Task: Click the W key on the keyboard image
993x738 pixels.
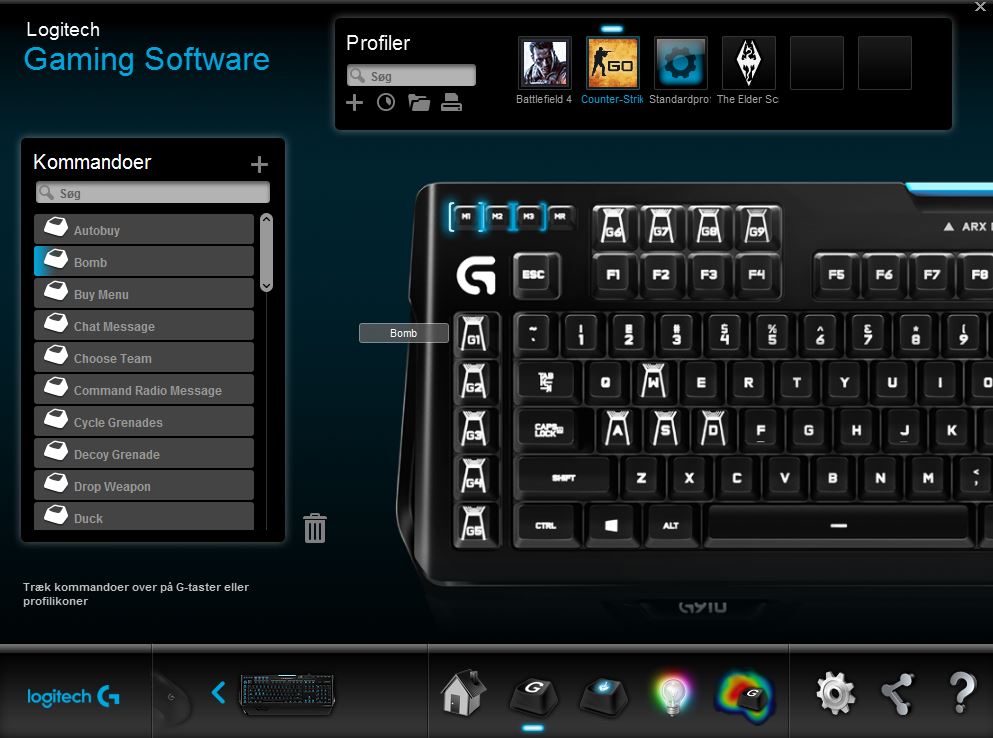Action: pos(654,381)
